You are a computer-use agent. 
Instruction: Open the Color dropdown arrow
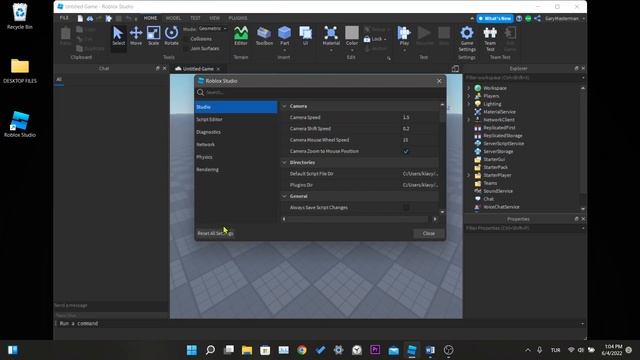(351, 51)
